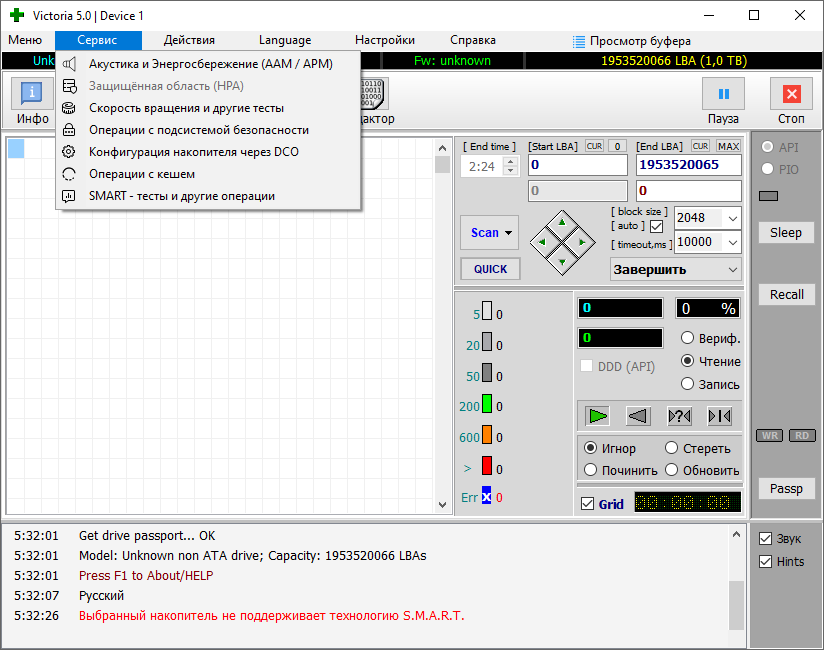Open the block size 2048 dropdown
This screenshot has width=824, height=650.
(733, 218)
